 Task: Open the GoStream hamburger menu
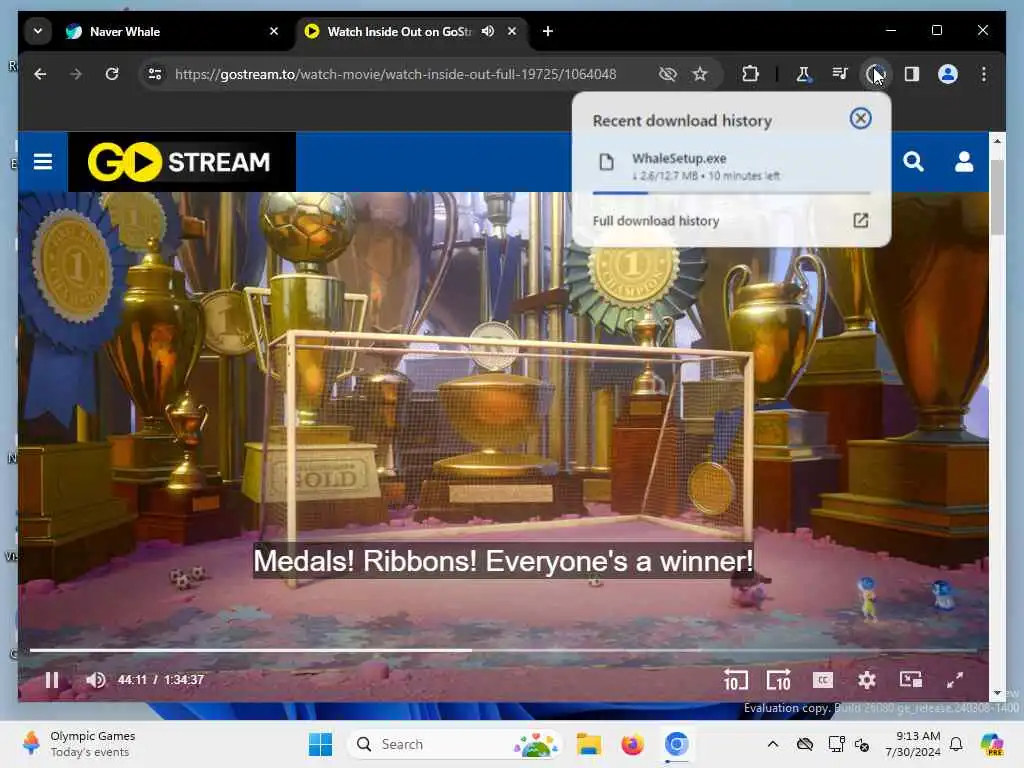click(x=43, y=161)
